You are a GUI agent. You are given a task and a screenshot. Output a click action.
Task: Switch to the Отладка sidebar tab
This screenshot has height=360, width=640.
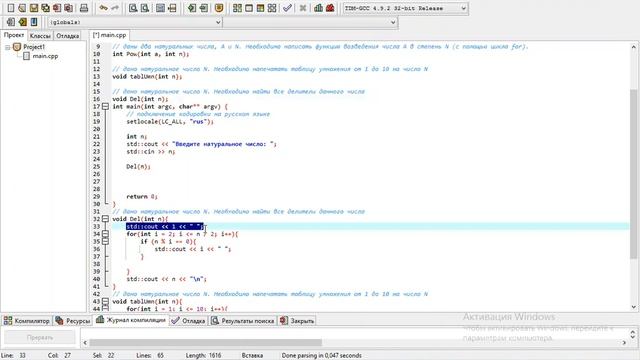67,36
